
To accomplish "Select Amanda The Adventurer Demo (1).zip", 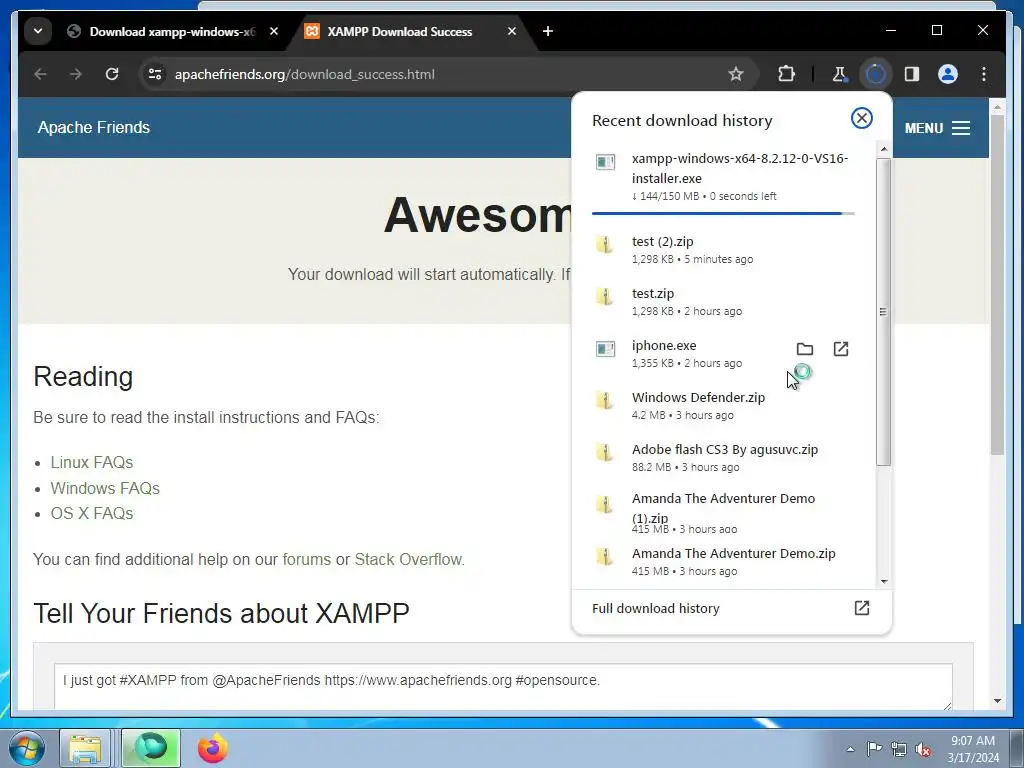I will point(723,511).
